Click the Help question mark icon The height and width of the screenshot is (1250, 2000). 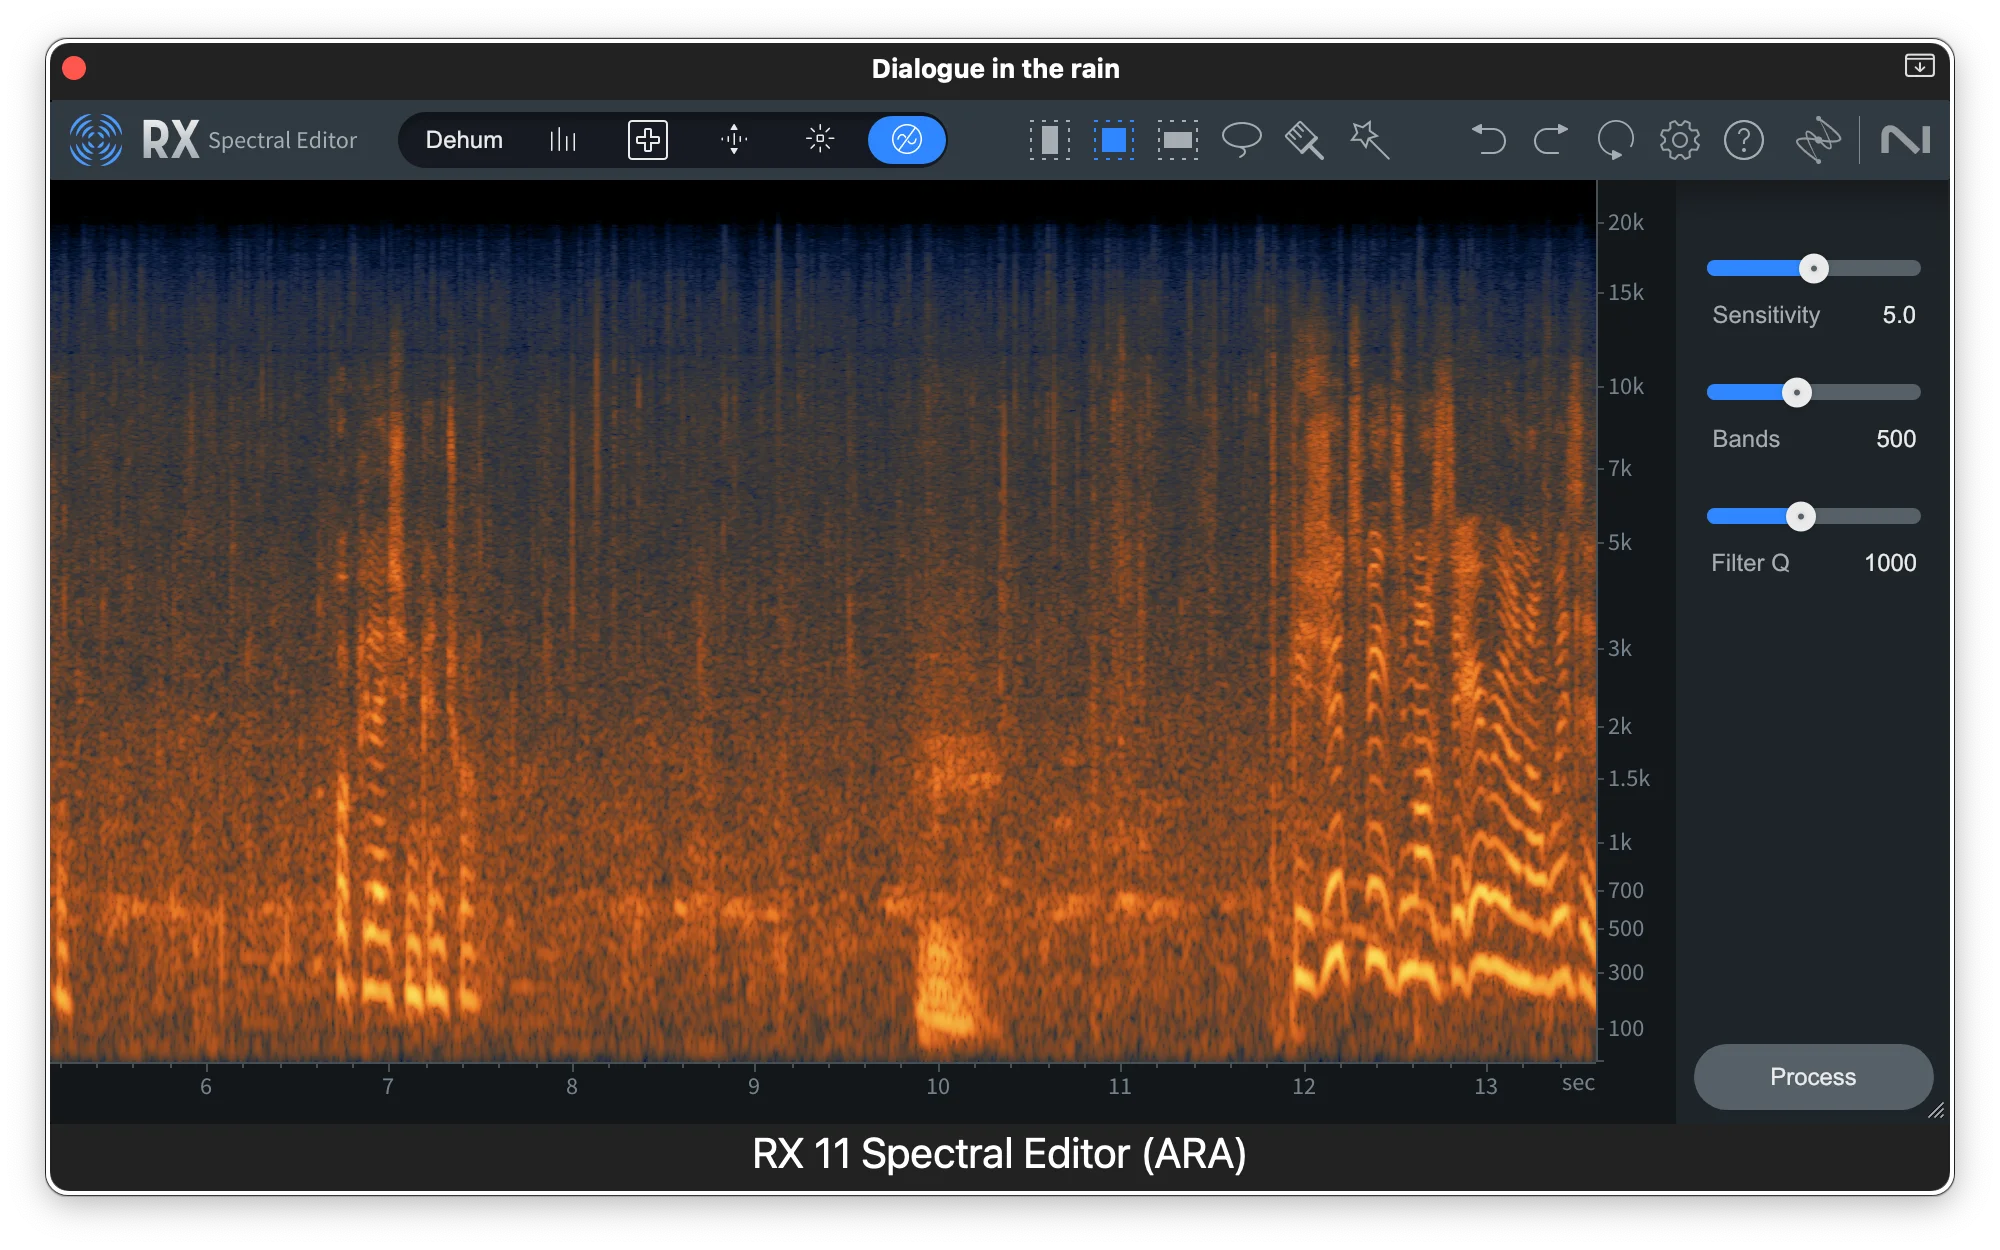click(x=1743, y=140)
